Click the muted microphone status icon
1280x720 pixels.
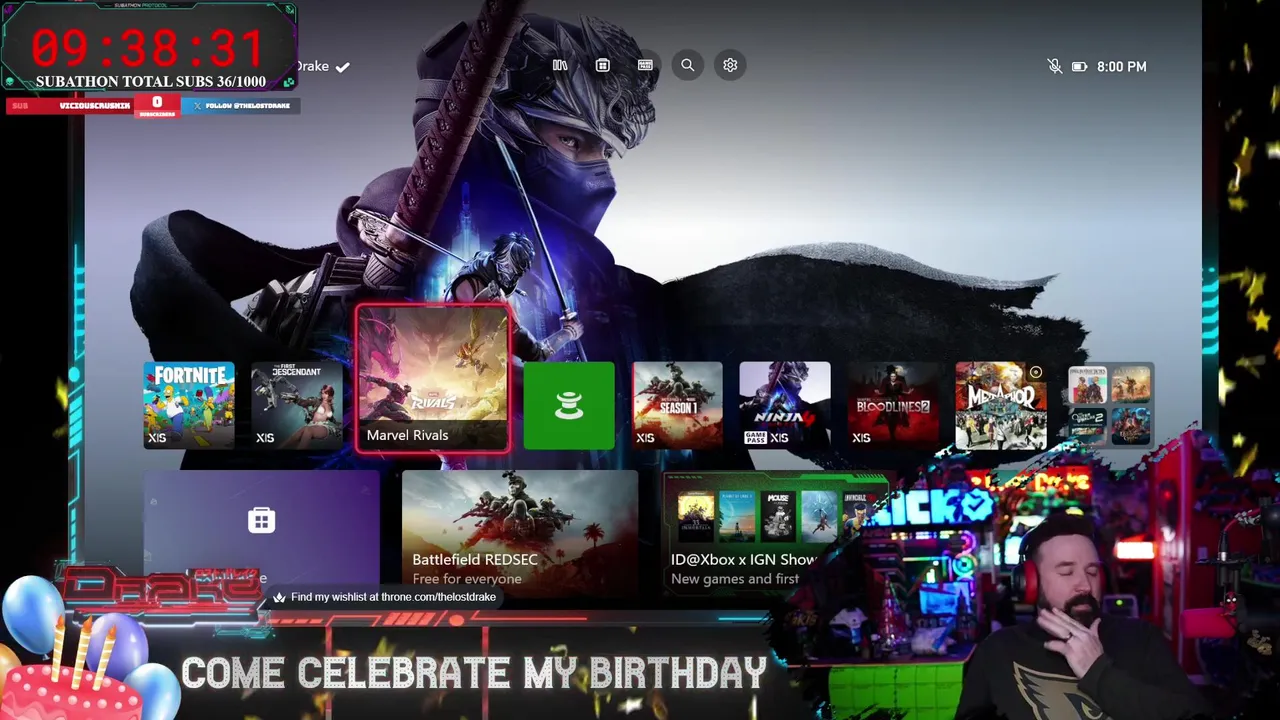1054,66
